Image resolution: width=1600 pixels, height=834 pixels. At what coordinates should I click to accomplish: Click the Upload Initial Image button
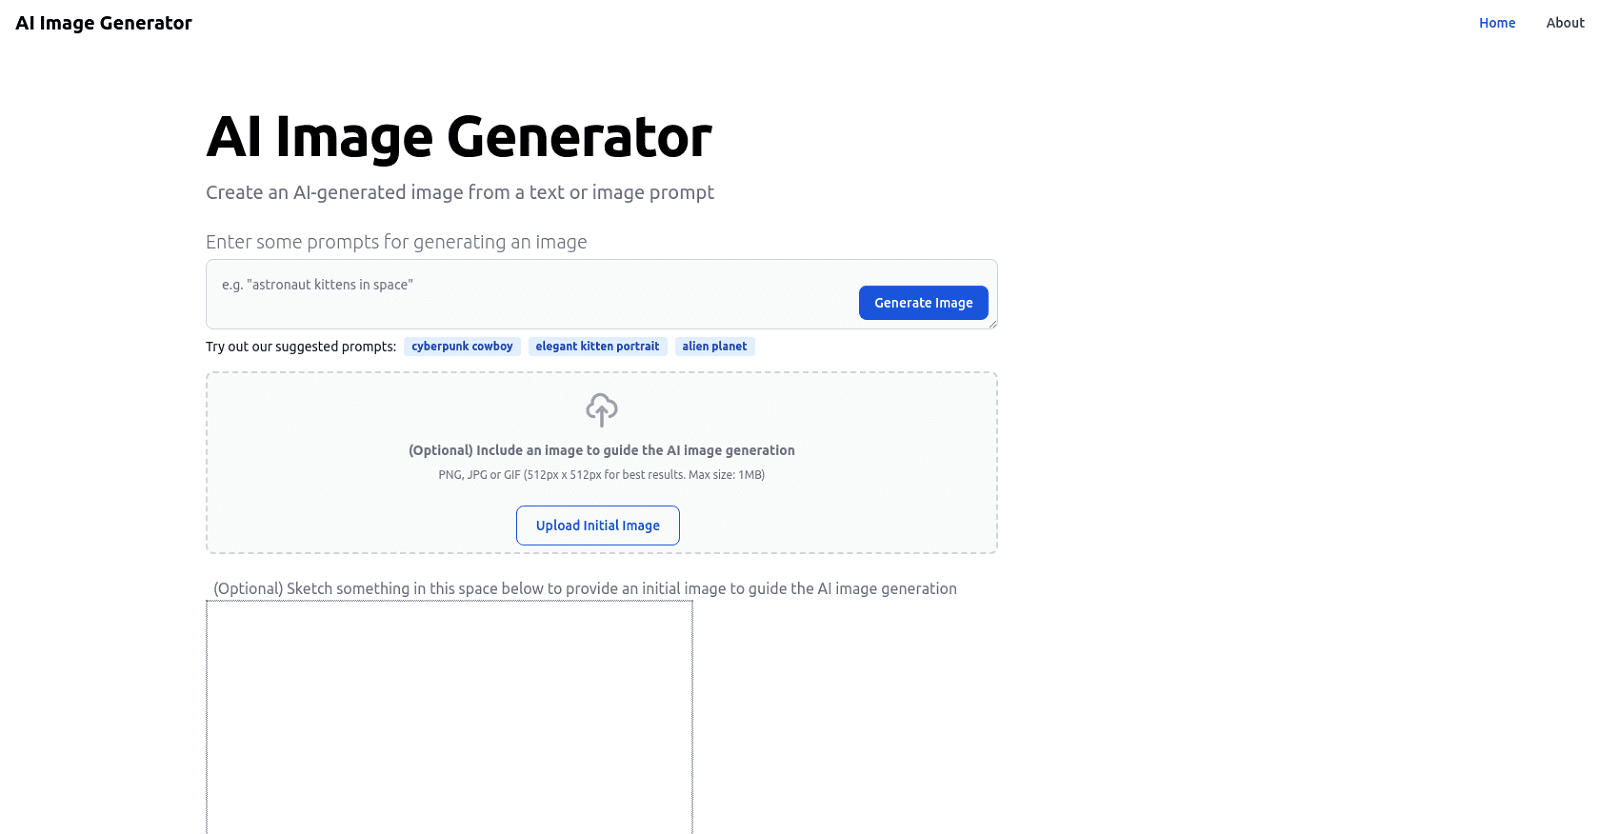597,525
